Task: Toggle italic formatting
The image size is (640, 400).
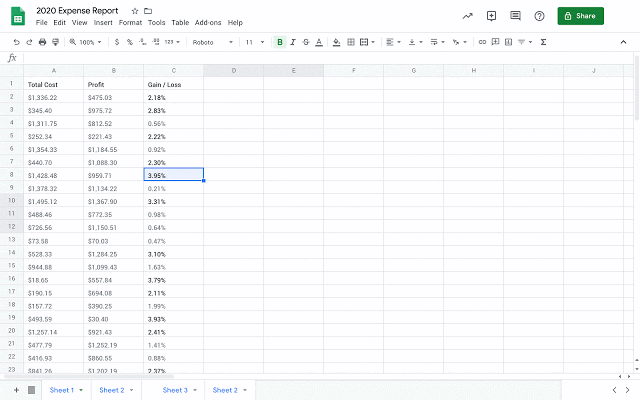Action: click(293, 42)
